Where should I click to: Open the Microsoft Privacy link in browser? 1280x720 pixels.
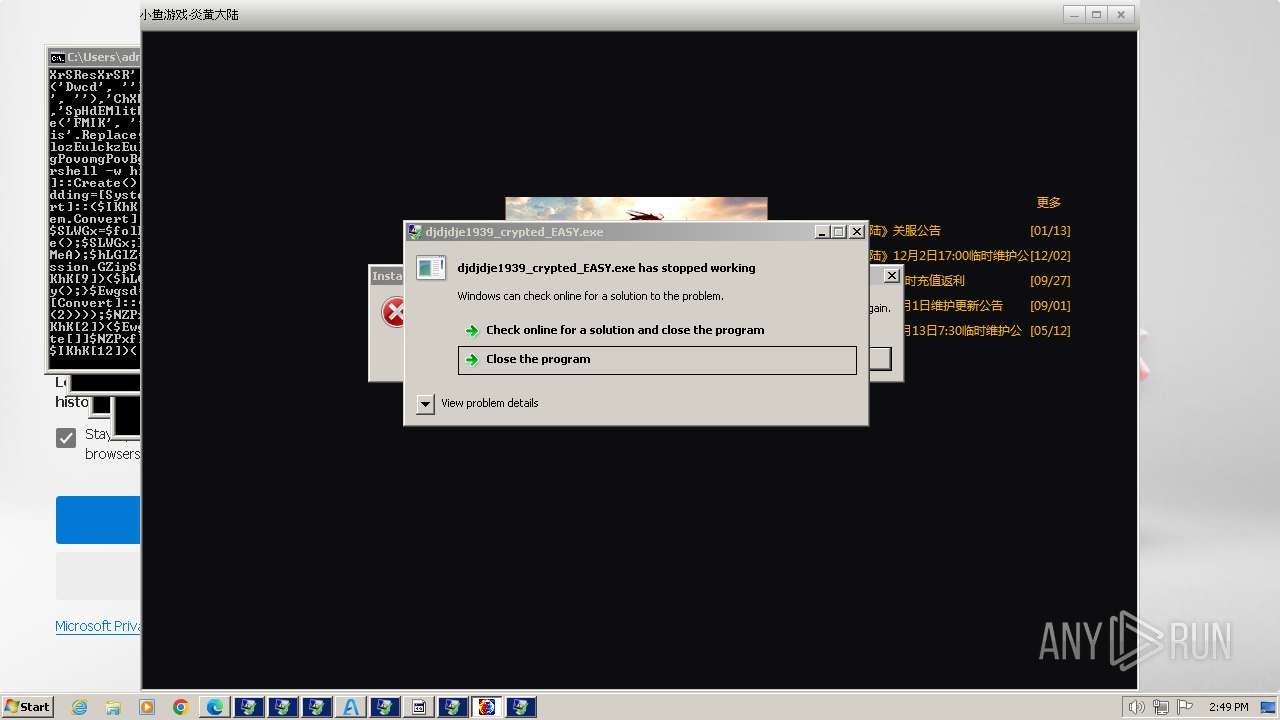[97, 626]
